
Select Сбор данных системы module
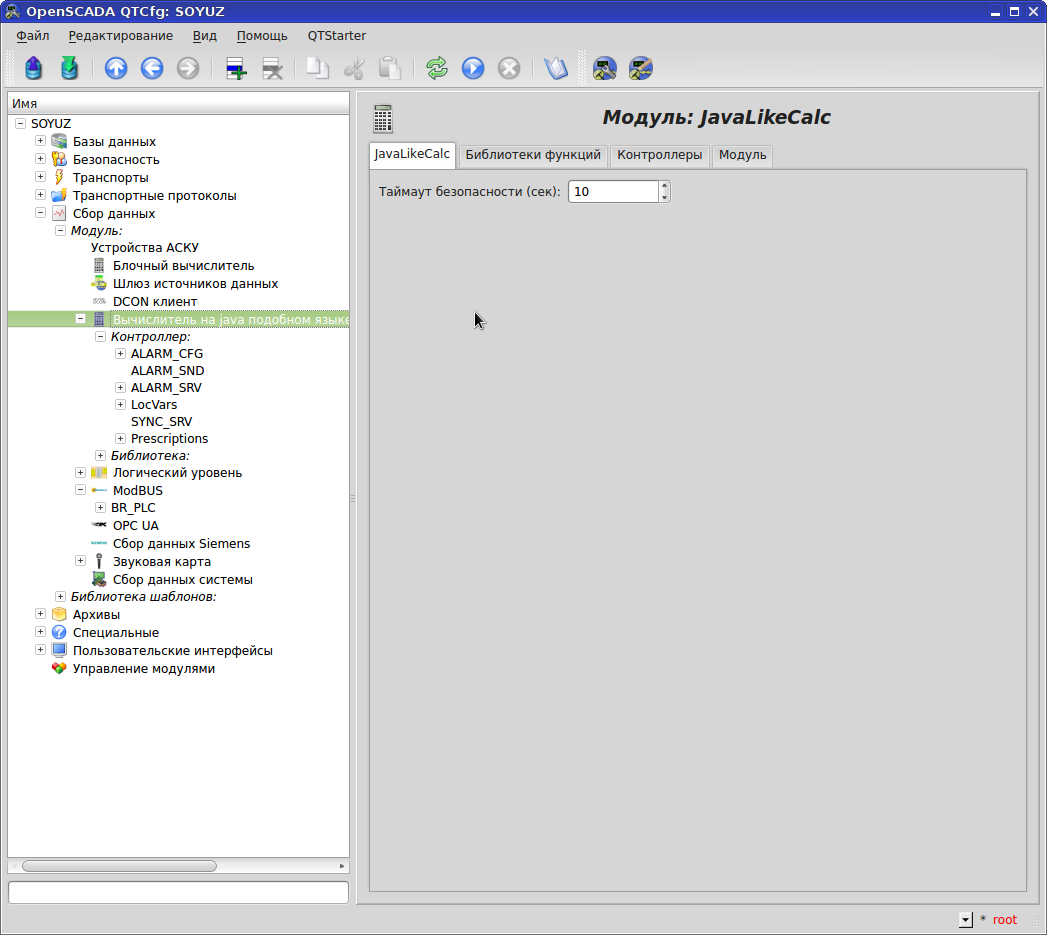pos(182,580)
